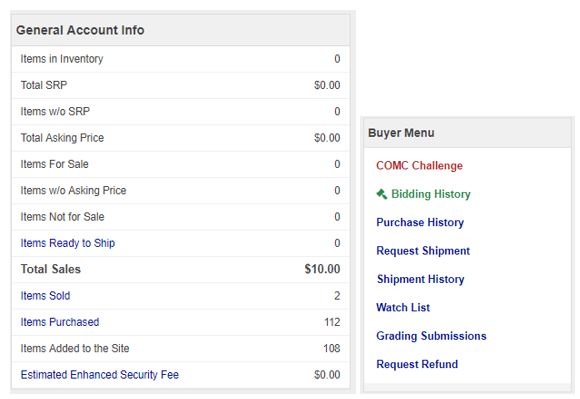Image resolution: width=580 pixels, height=399 pixels.
Task: Click the $10.00 Total Sales amount
Action: coord(322,269)
